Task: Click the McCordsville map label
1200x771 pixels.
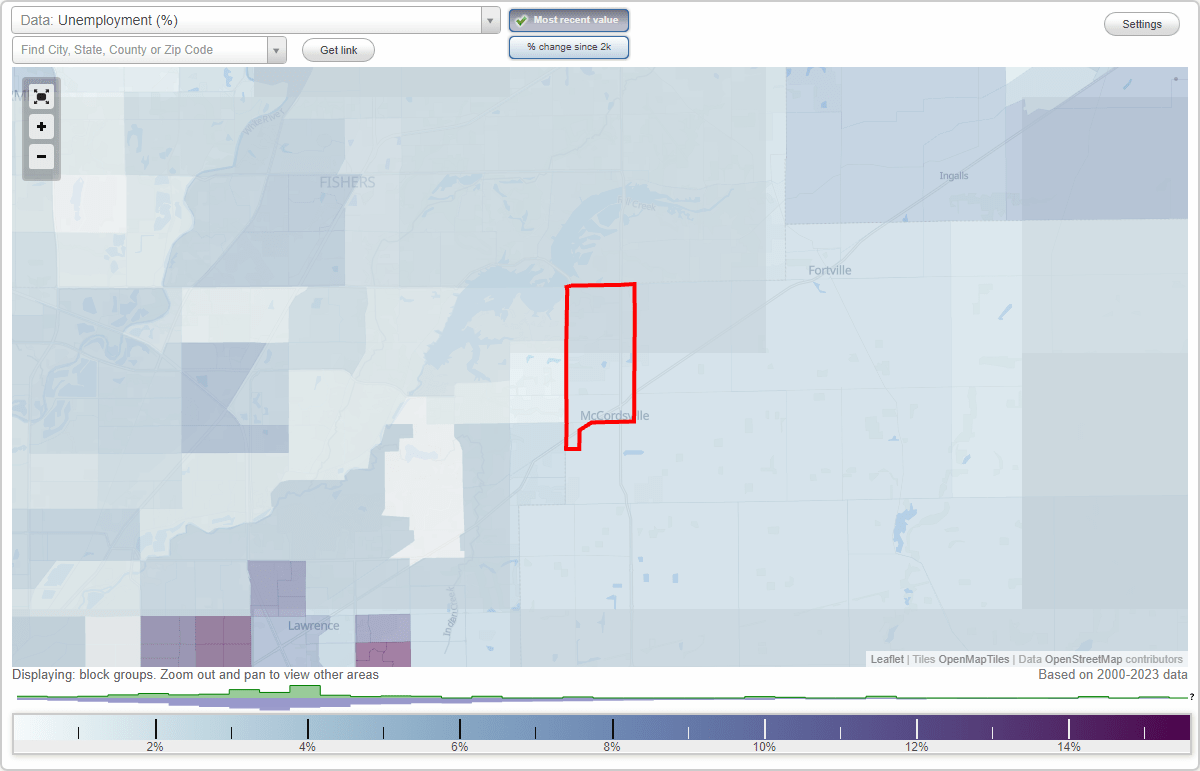Action: pyautogui.click(x=615, y=415)
